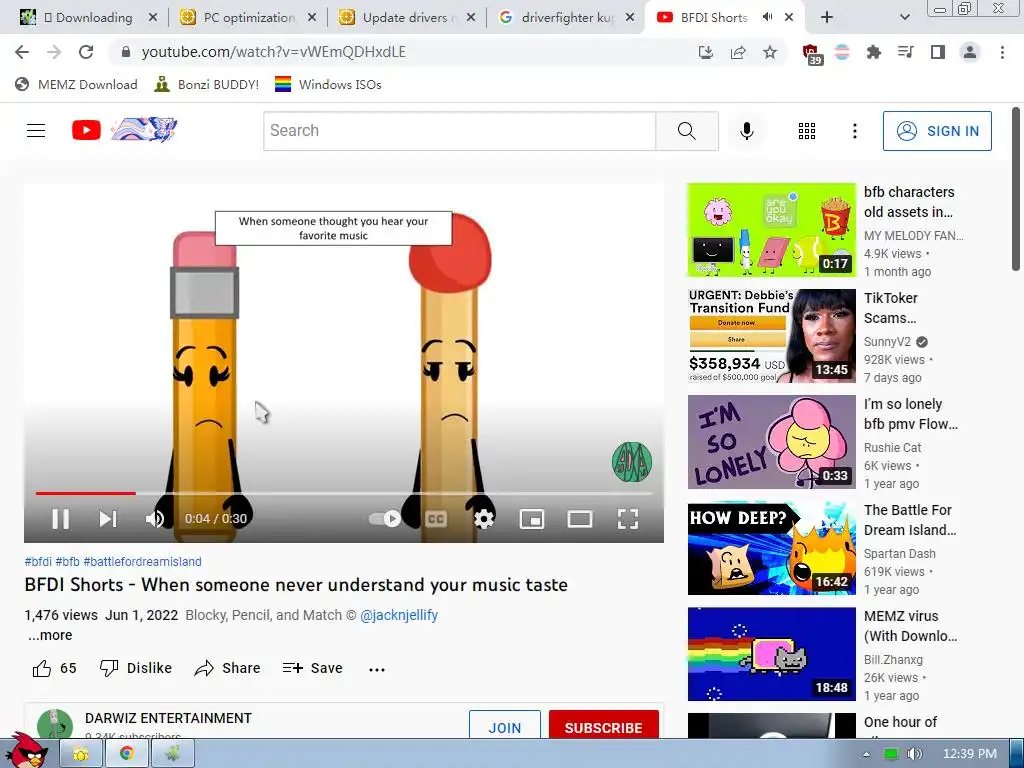Focus the YouTube Search field
Image resolution: width=1024 pixels, height=768 pixels.
(460, 131)
